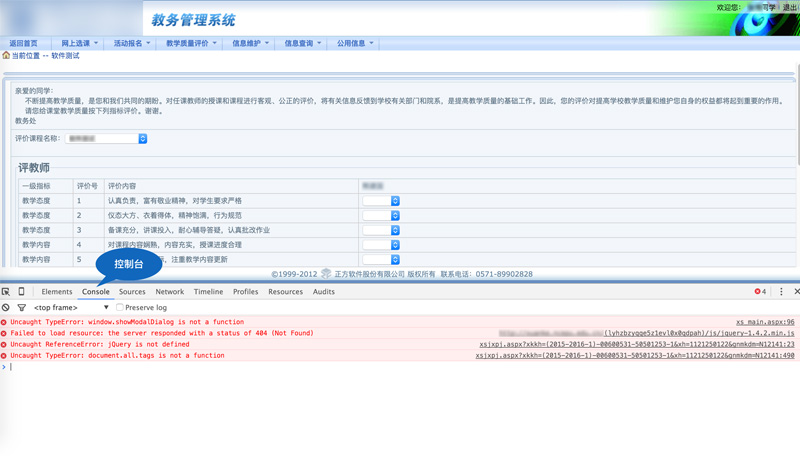This screenshot has height=456, width=800.
Task: Switch to the Elements tab
Action: pos(57,292)
